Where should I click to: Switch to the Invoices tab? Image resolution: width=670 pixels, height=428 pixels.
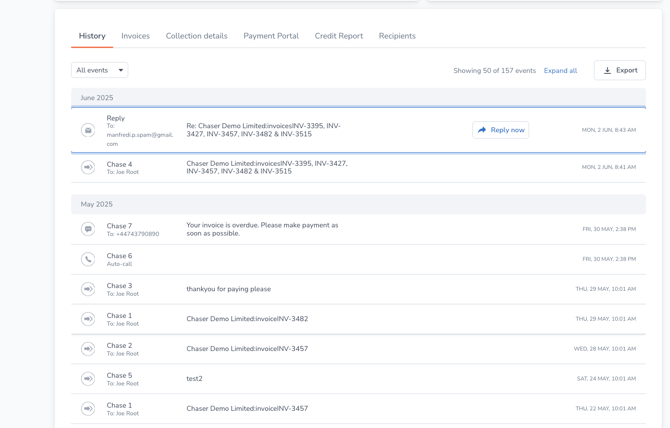135,36
